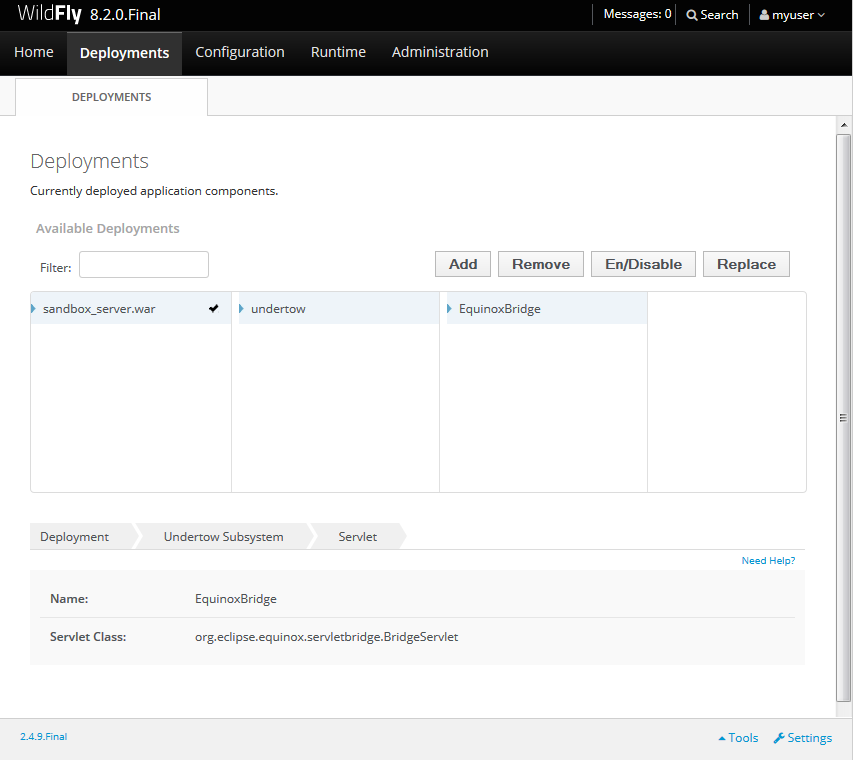Expand the undertow node arrow
The width and height of the screenshot is (853, 760).
tap(241, 308)
